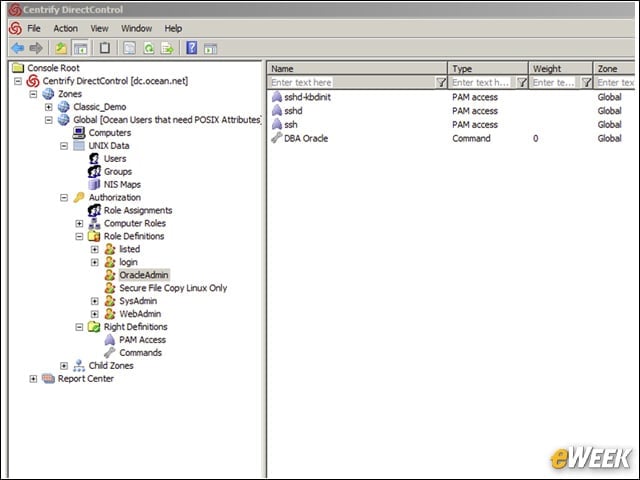Expand the Report Center node
640x480 pixels.
click(33, 379)
